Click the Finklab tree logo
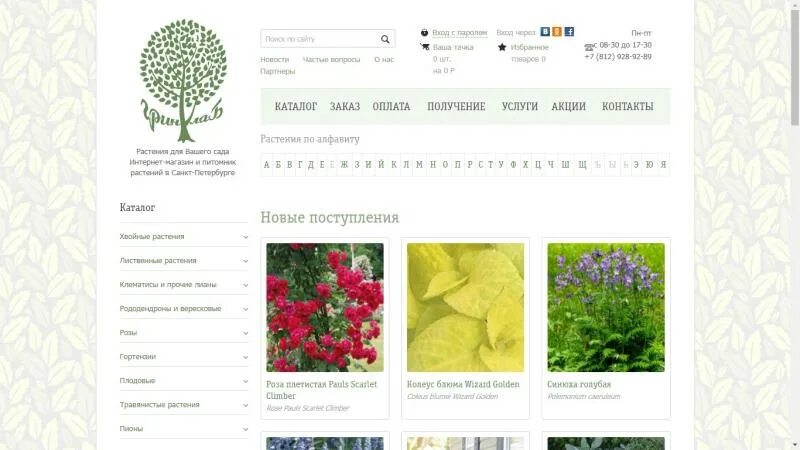This screenshot has width=800, height=450. tap(183, 81)
